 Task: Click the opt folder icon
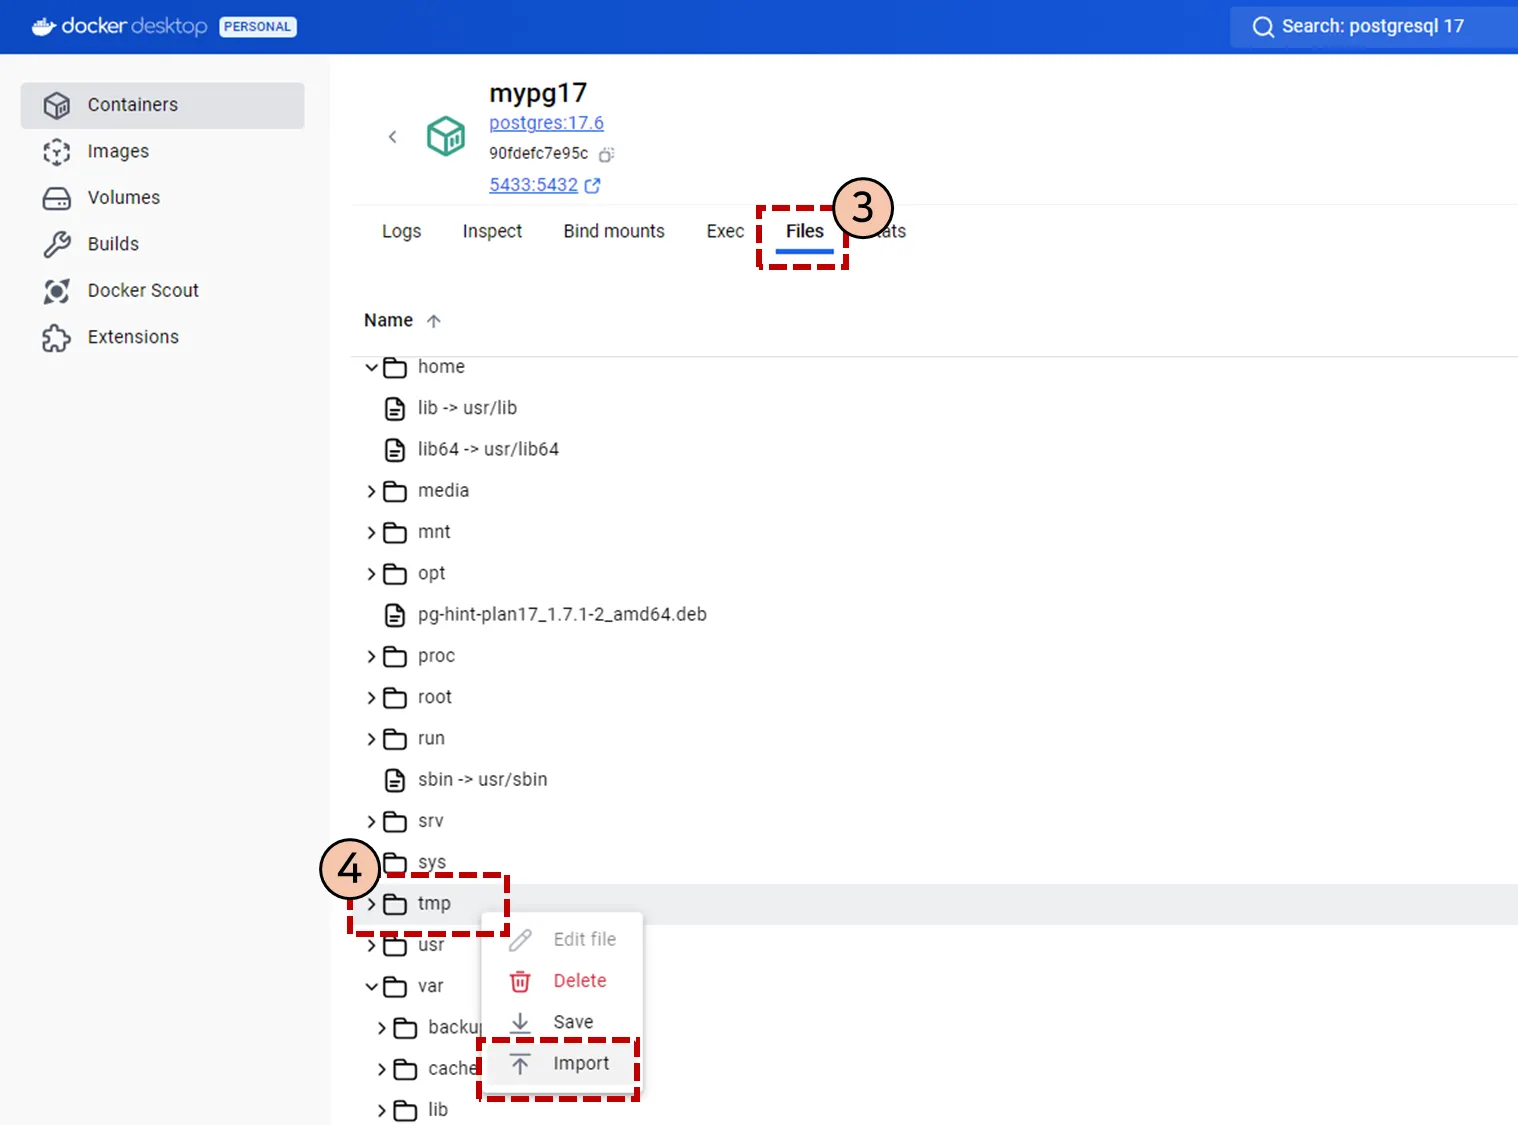(x=395, y=574)
